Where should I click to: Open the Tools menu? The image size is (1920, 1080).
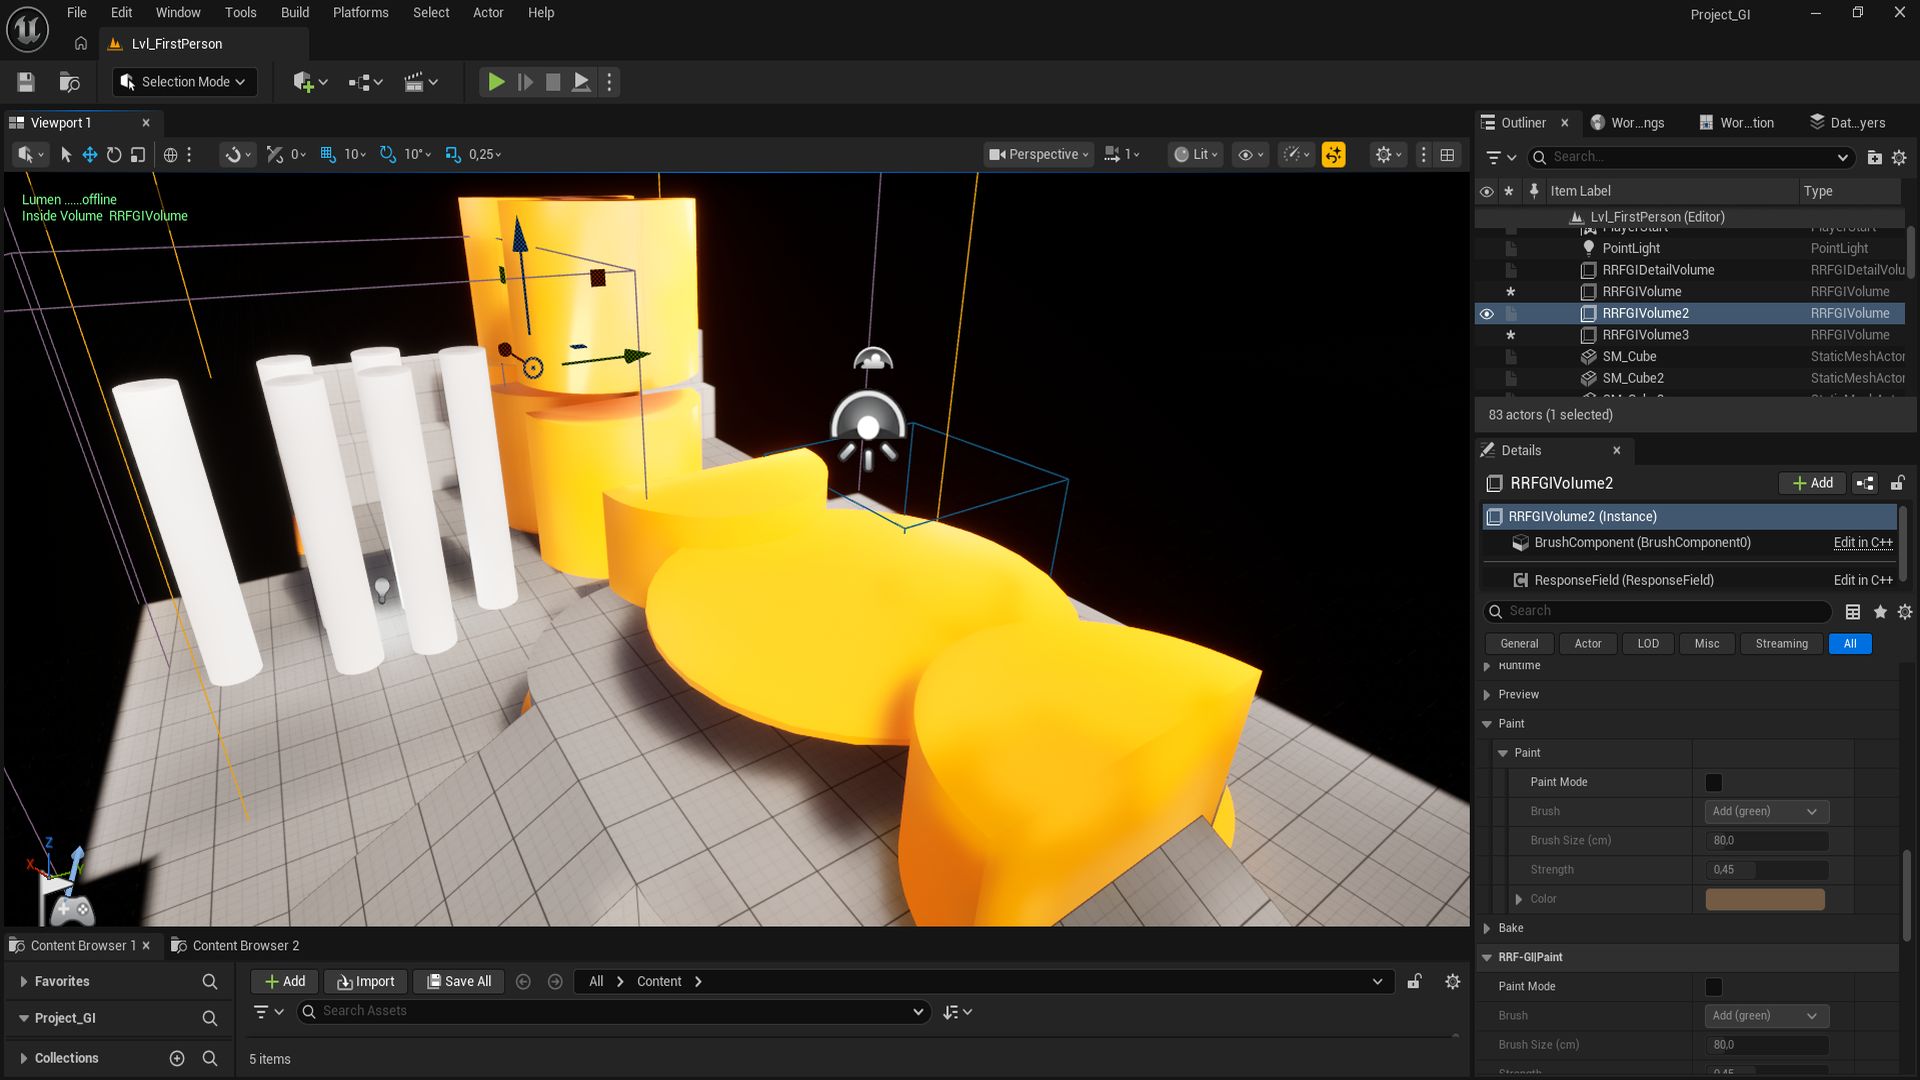pyautogui.click(x=240, y=12)
